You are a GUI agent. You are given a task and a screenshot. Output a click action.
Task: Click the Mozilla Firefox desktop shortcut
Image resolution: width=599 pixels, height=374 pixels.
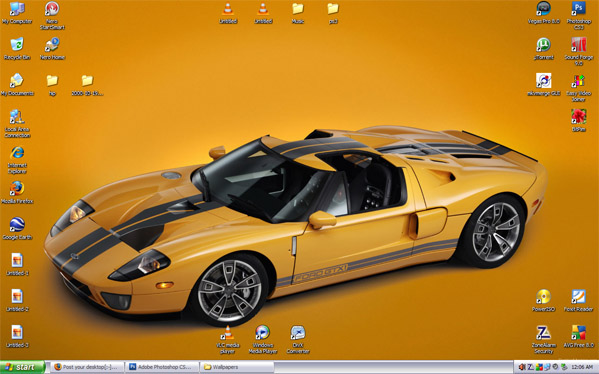point(17,193)
